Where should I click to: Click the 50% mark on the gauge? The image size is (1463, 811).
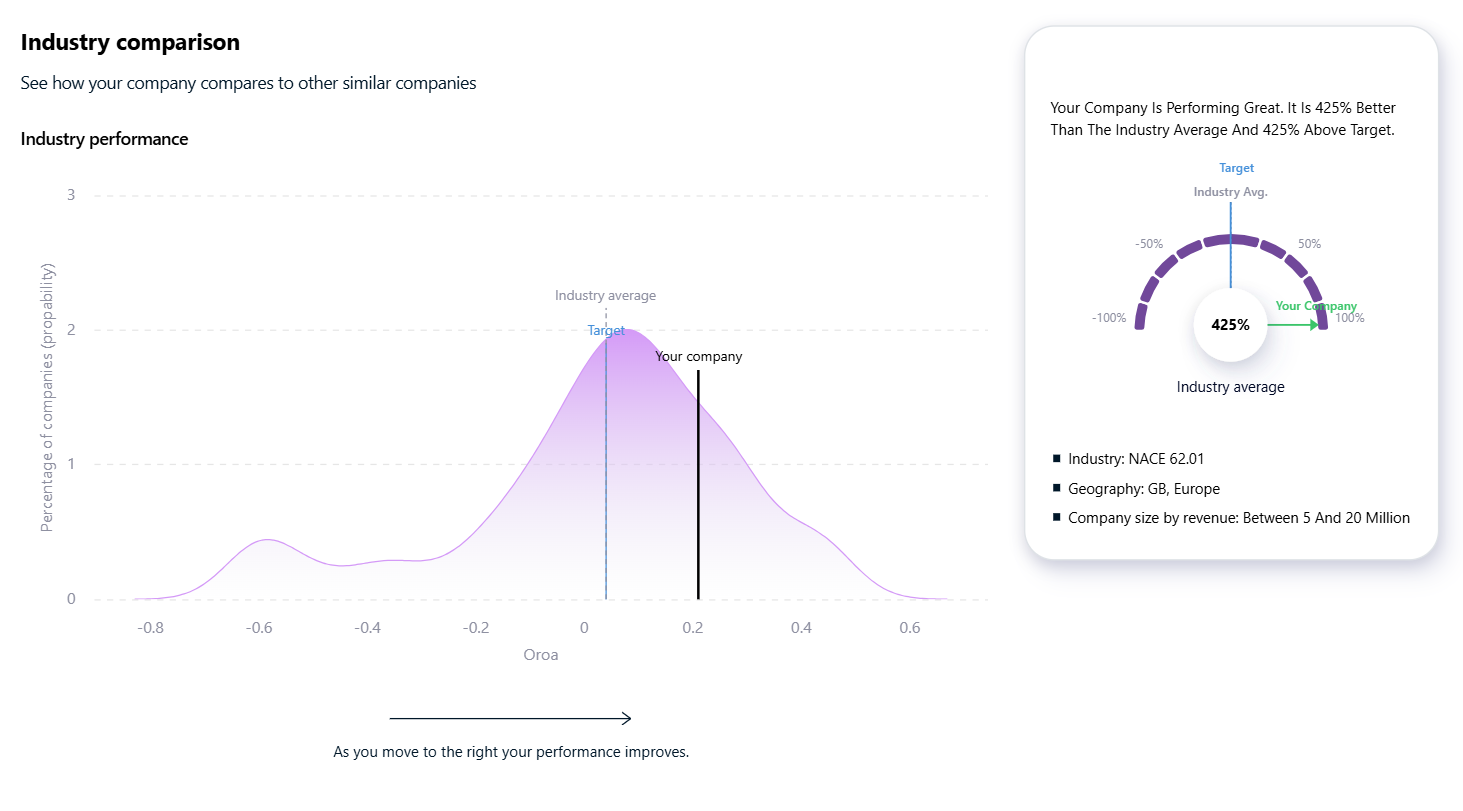pos(1309,244)
